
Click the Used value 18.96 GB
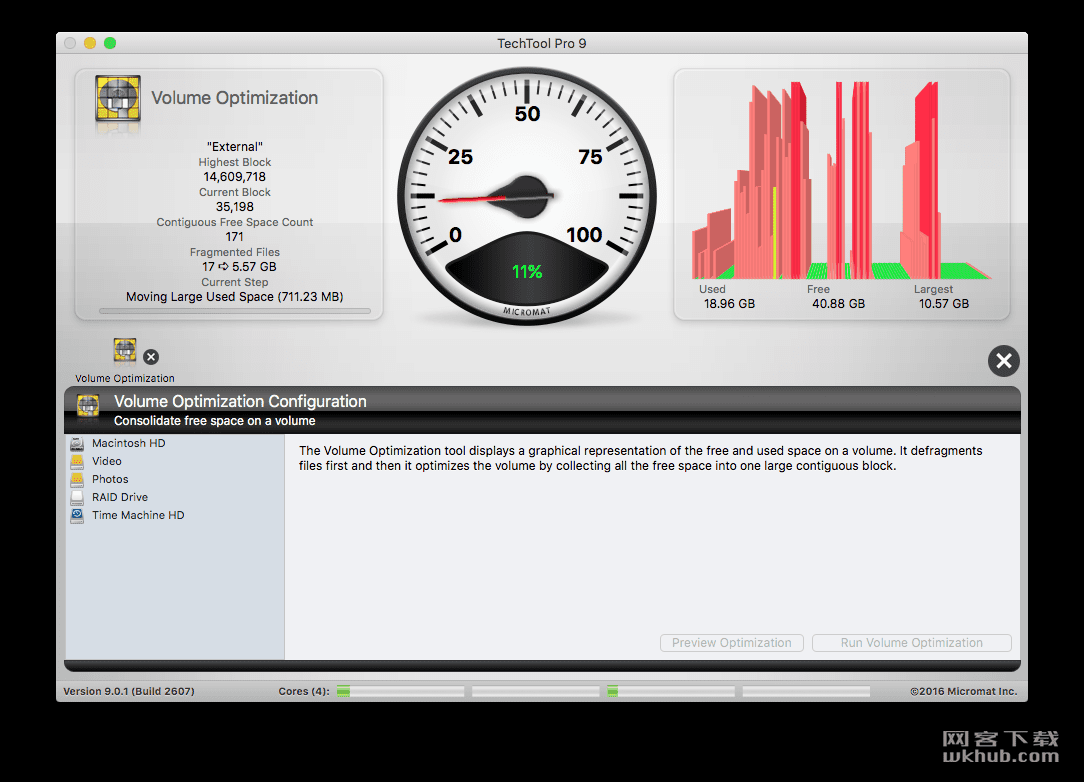coord(729,304)
